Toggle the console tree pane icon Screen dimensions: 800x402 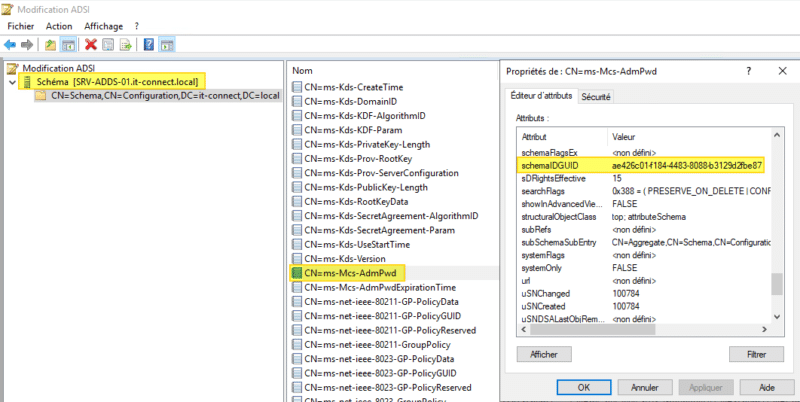tap(68, 45)
